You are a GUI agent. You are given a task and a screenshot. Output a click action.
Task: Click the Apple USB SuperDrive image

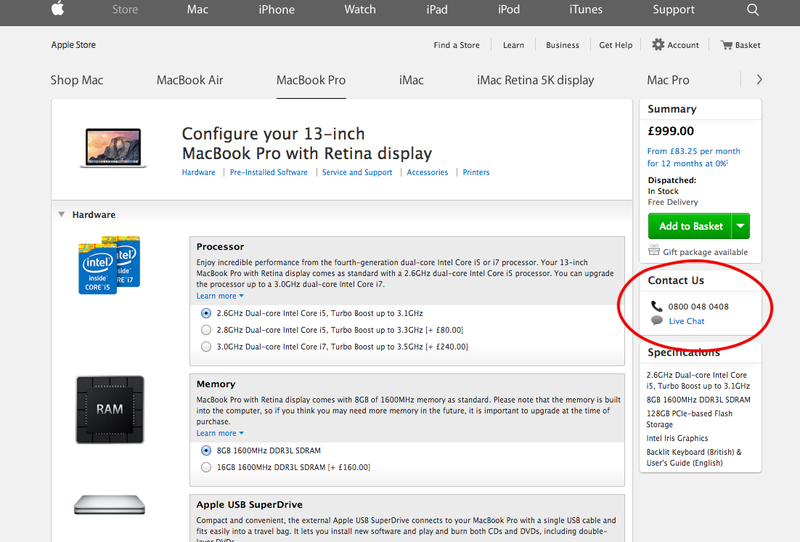pyautogui.click(x=110, y=504)
